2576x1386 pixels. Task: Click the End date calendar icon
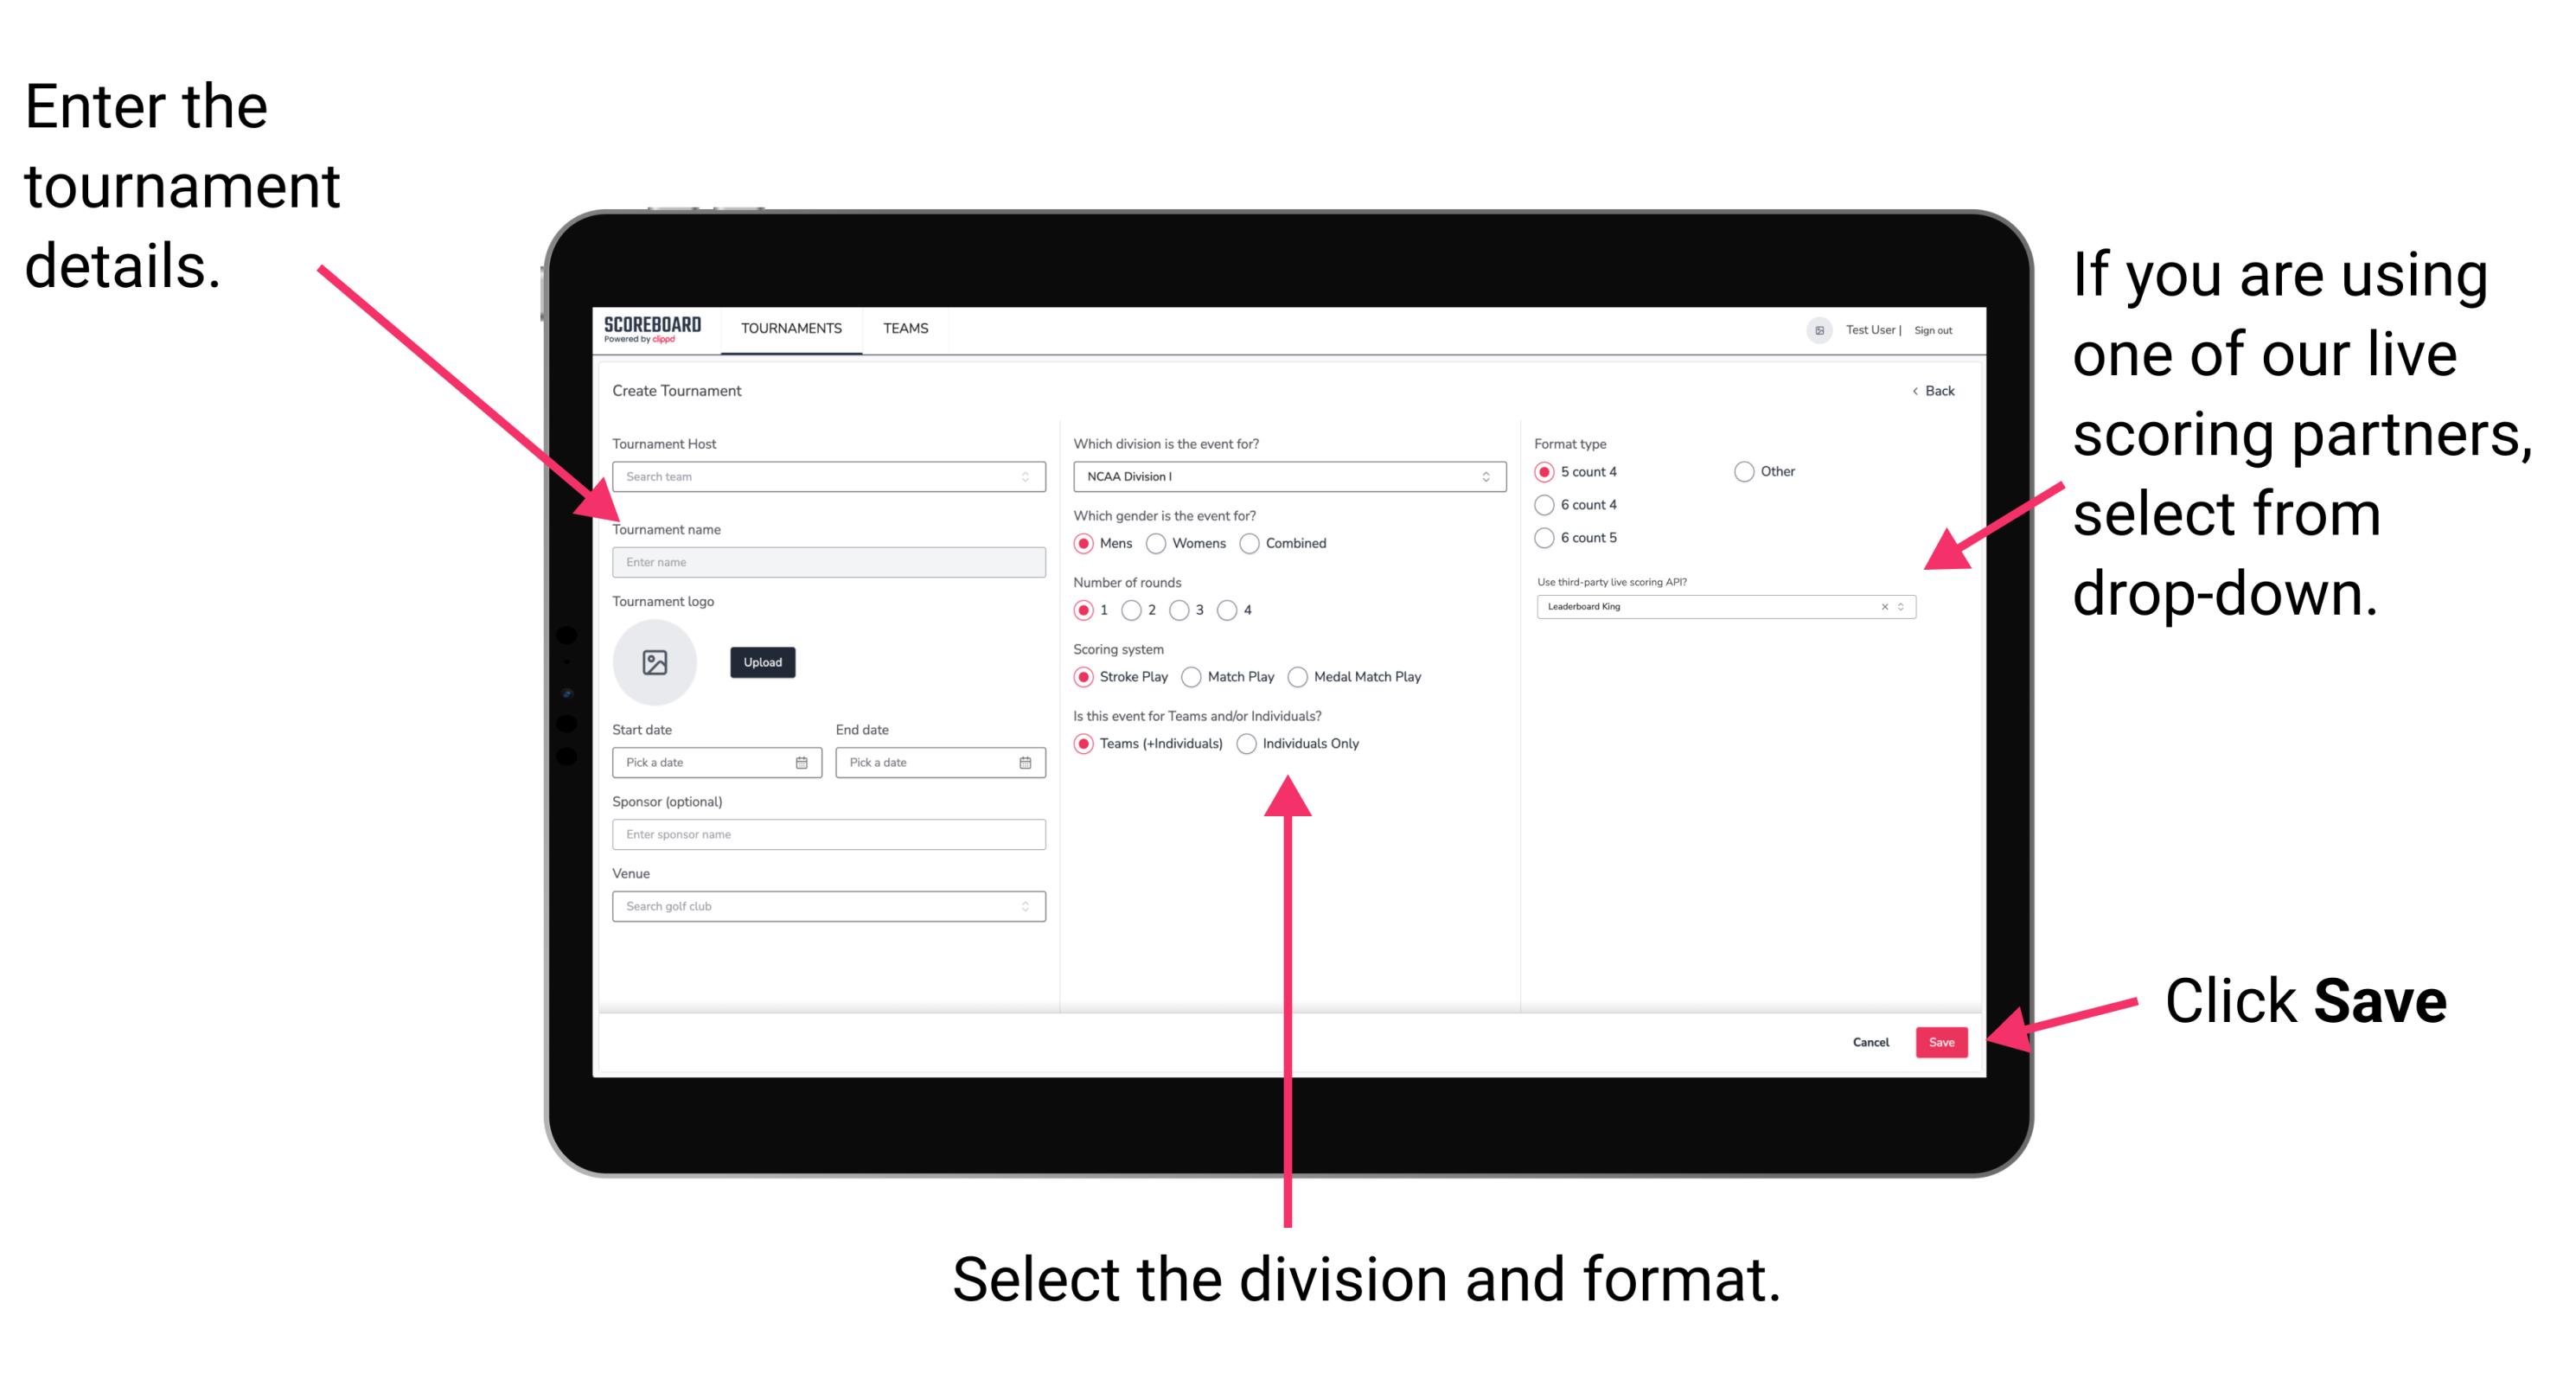pyautogui.click(x=1026, y=761)
